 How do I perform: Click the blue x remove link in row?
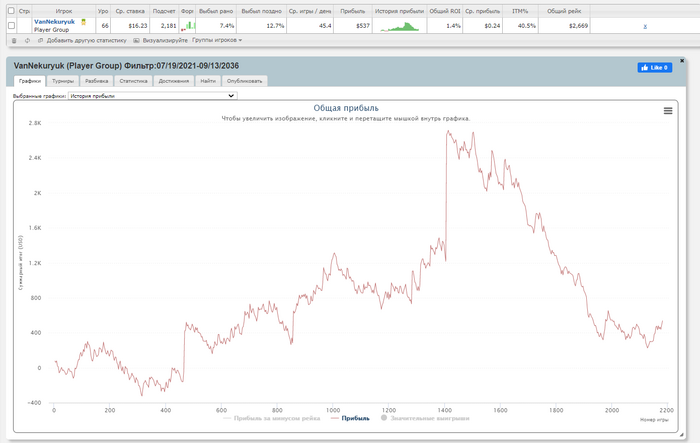click(x=645, y=26)
